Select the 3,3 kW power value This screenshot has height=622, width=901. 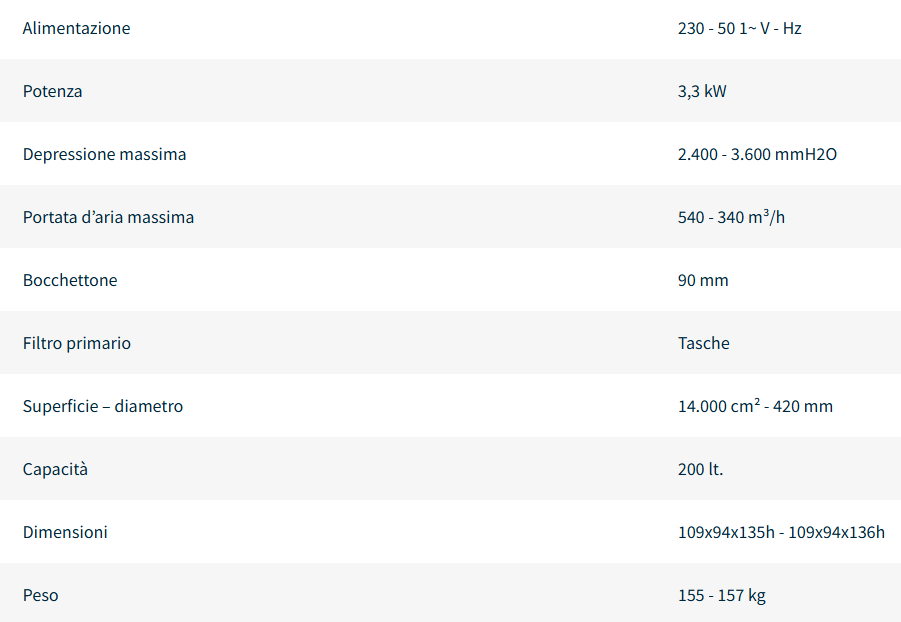[702, 91]
